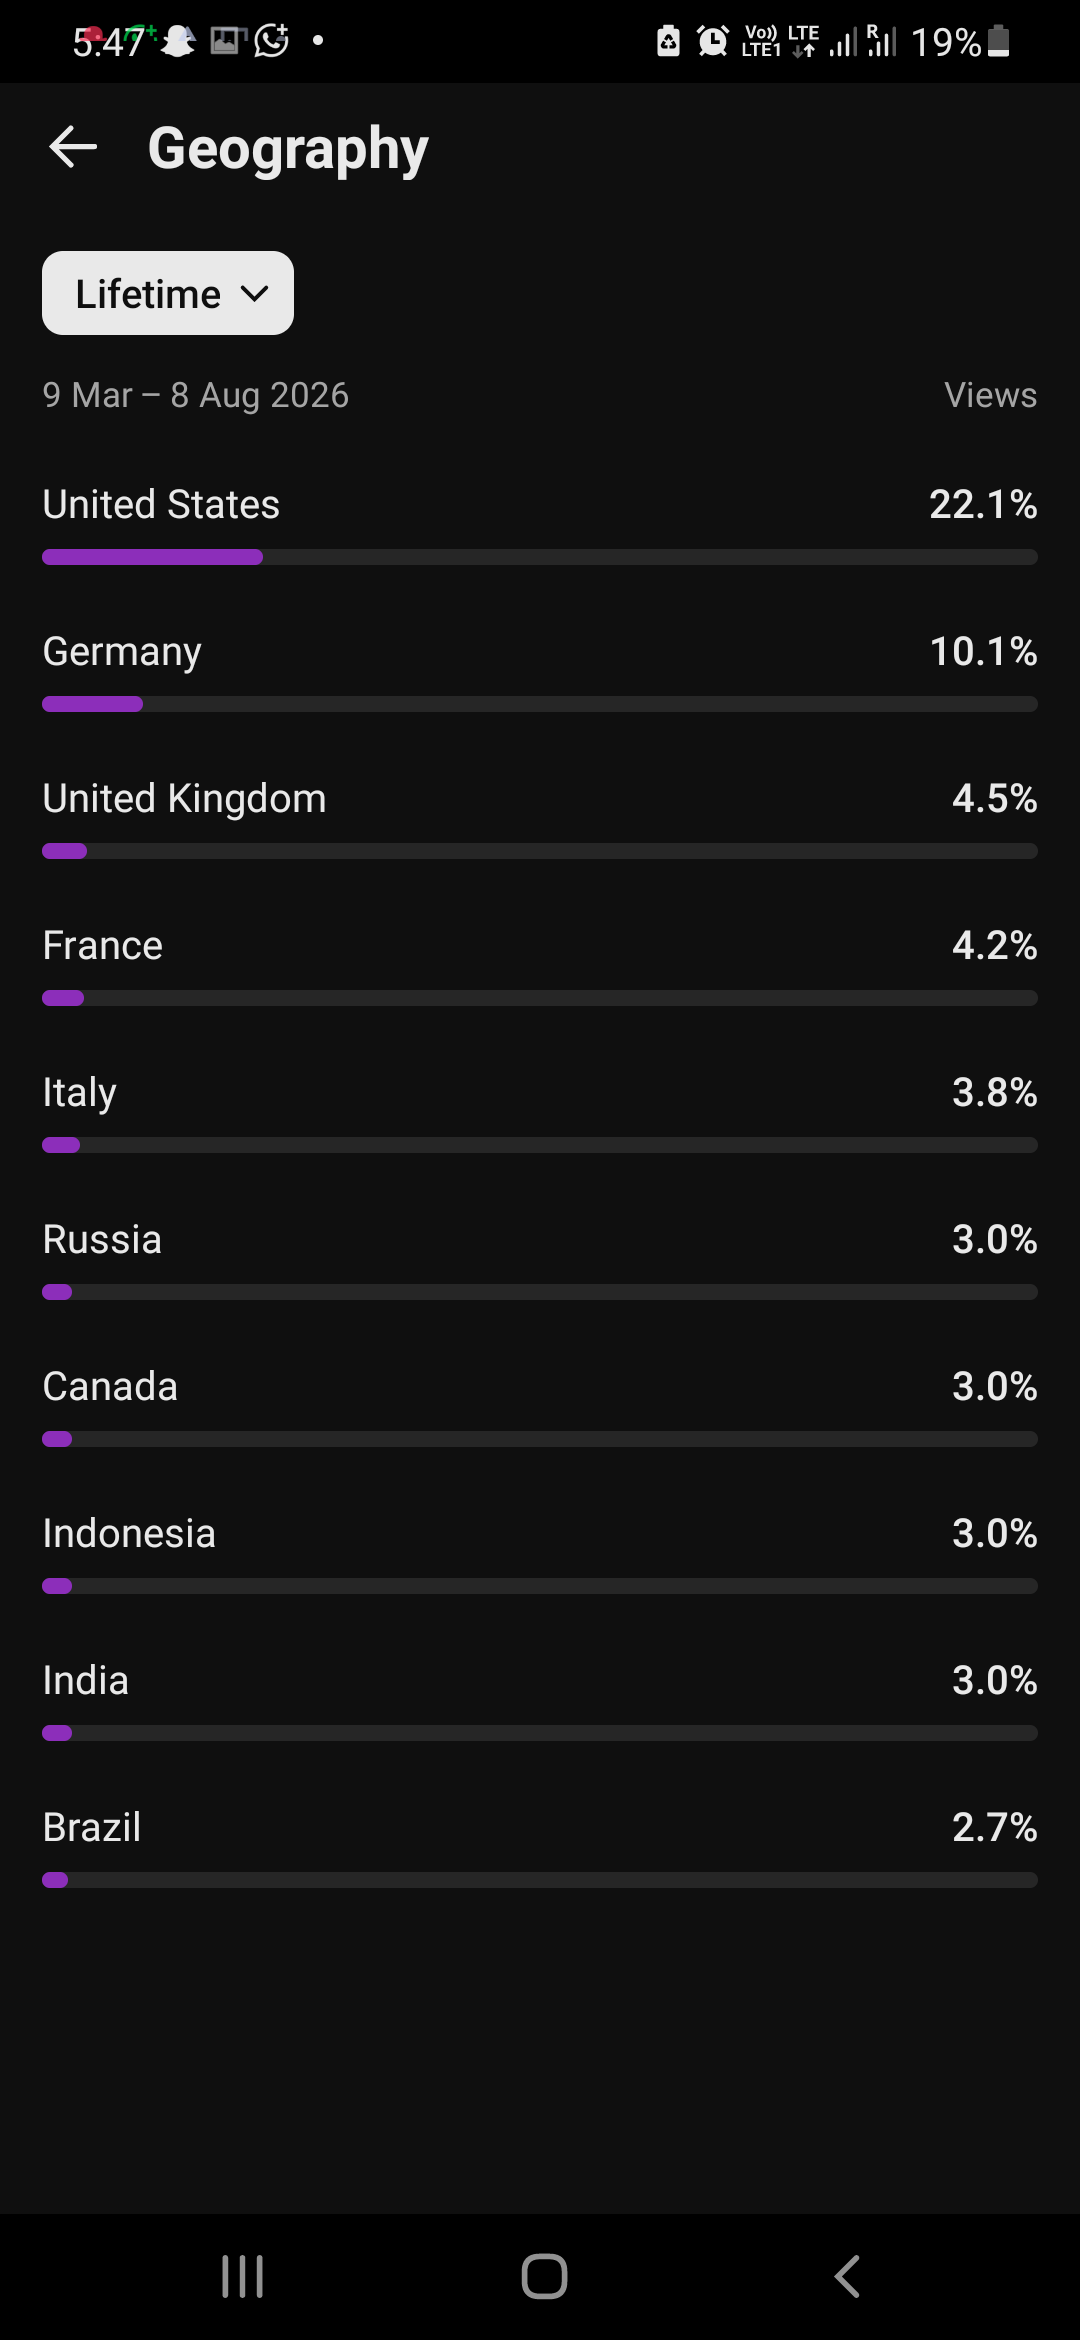Select the United States row

[540, 524]
